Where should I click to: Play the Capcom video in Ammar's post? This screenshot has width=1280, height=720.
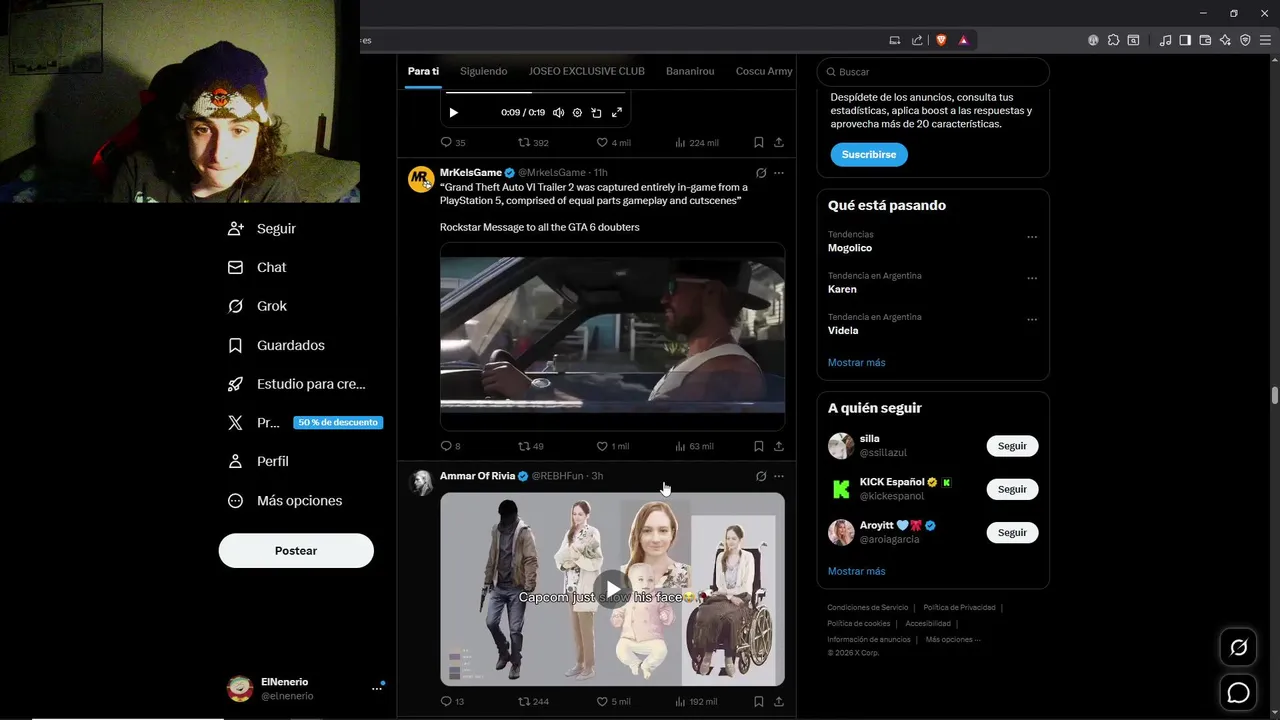pyautogui.click(x=612, y=589)
